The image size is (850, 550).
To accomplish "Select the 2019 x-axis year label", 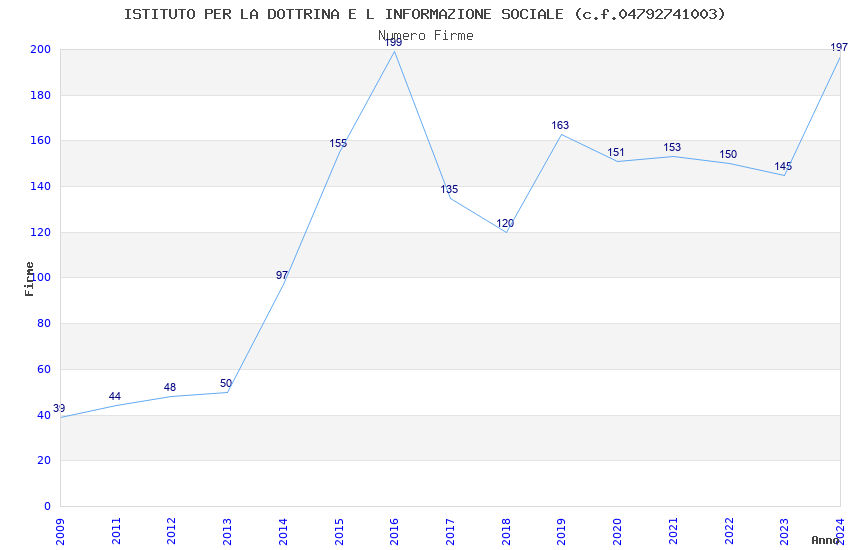I will point(561,532).
